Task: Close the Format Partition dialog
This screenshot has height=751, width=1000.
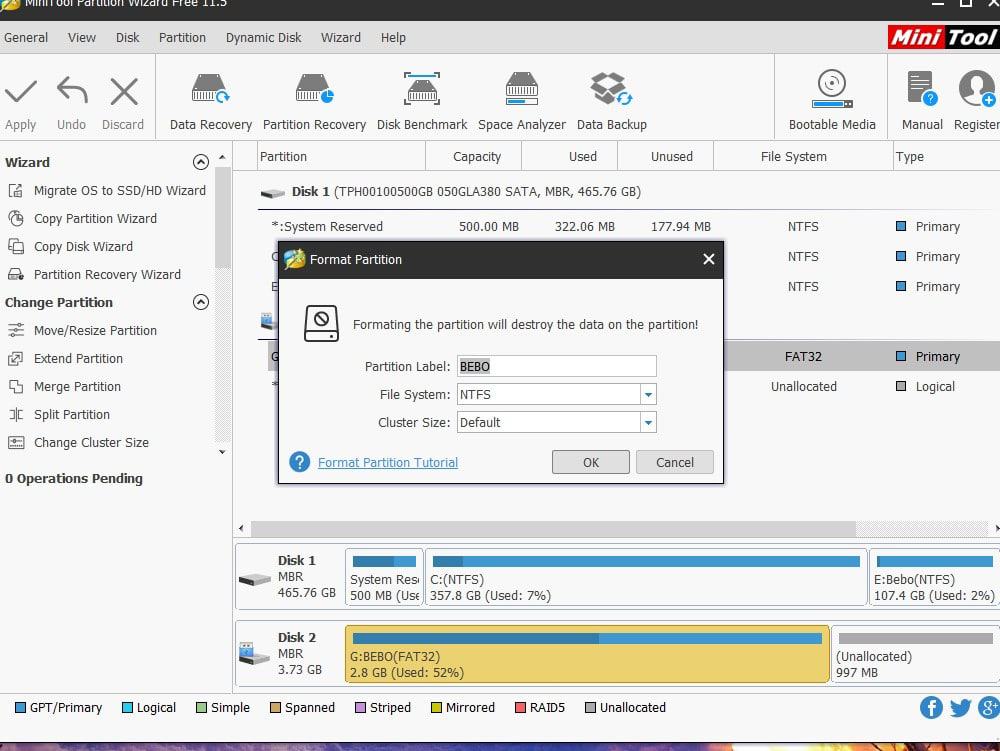Action: tap(709, 259)
